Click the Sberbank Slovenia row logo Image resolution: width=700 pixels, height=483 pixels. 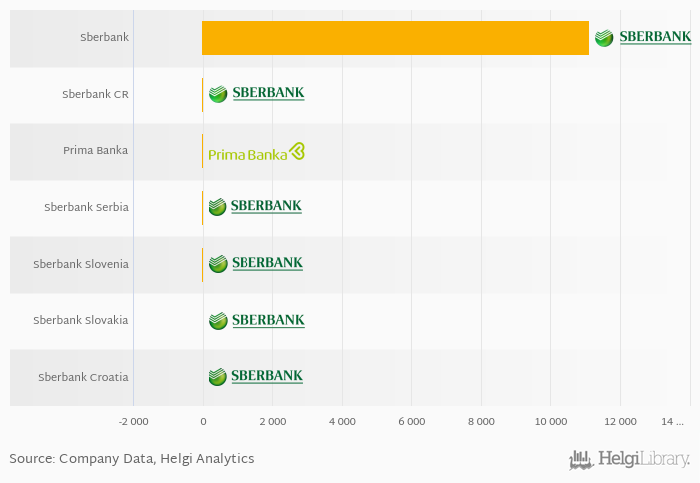[x=256, y=263]
